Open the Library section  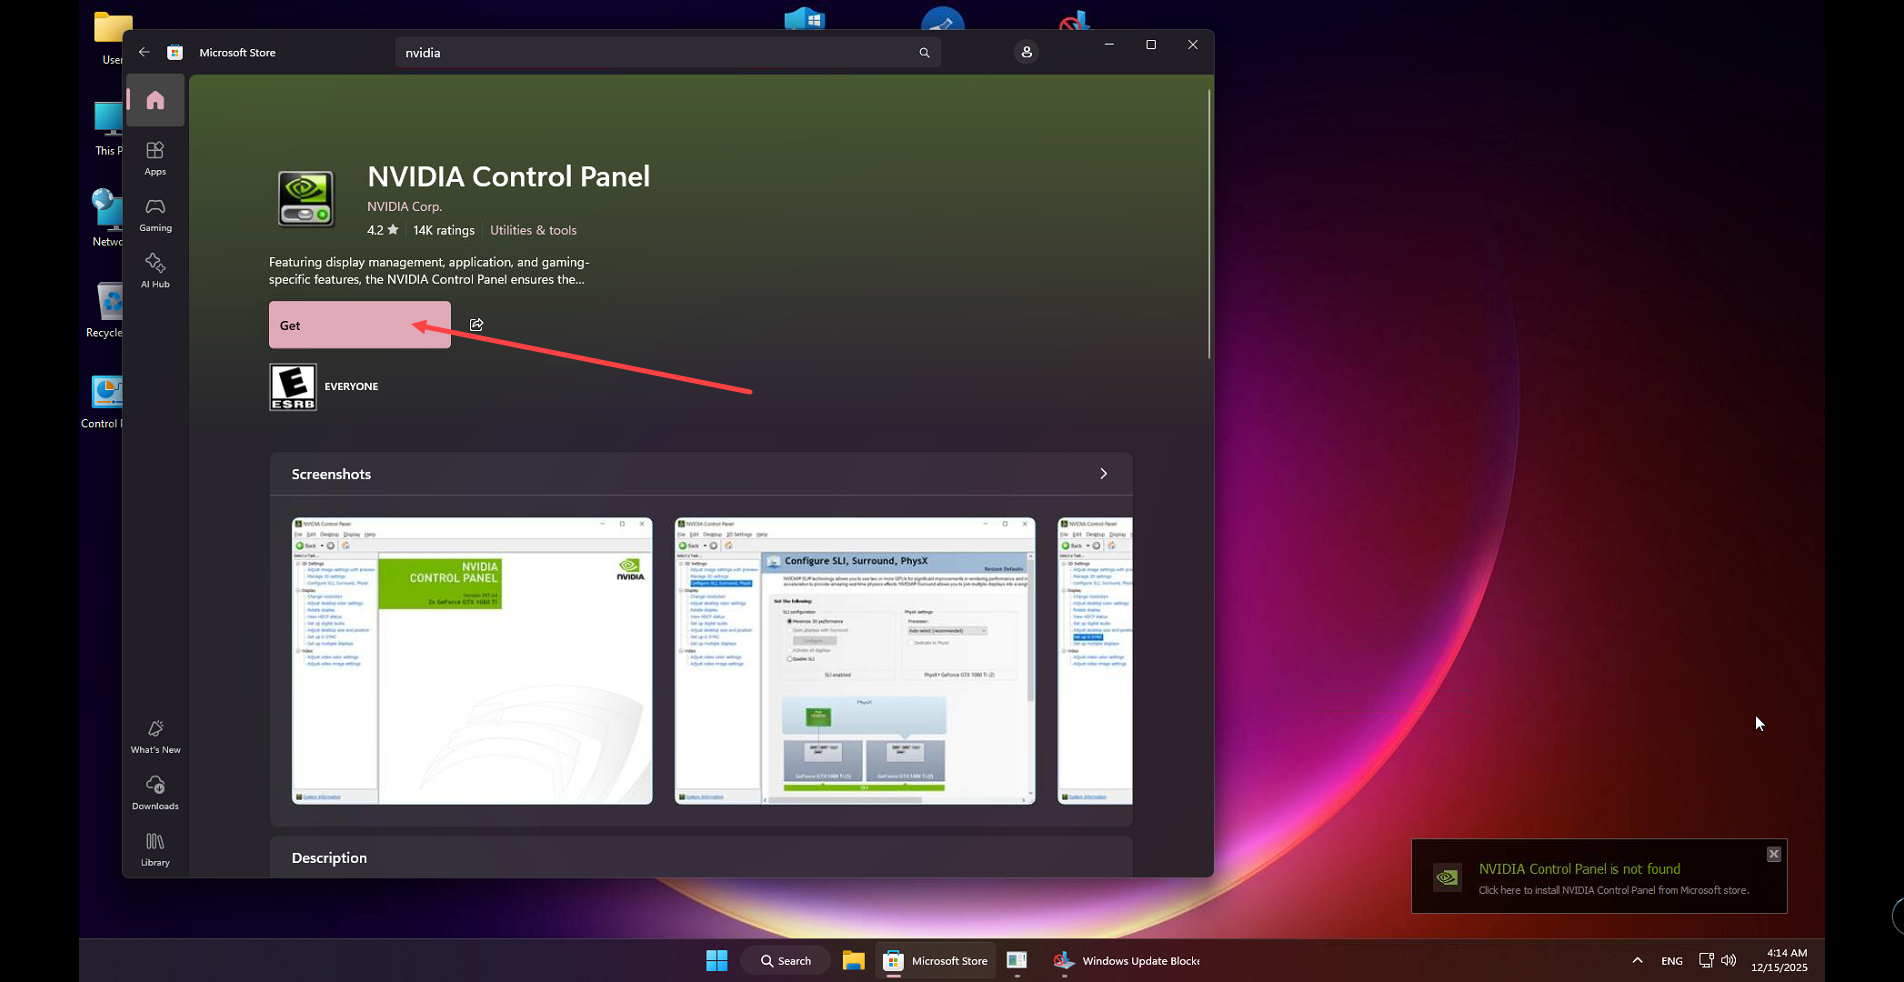coord(155,849)
